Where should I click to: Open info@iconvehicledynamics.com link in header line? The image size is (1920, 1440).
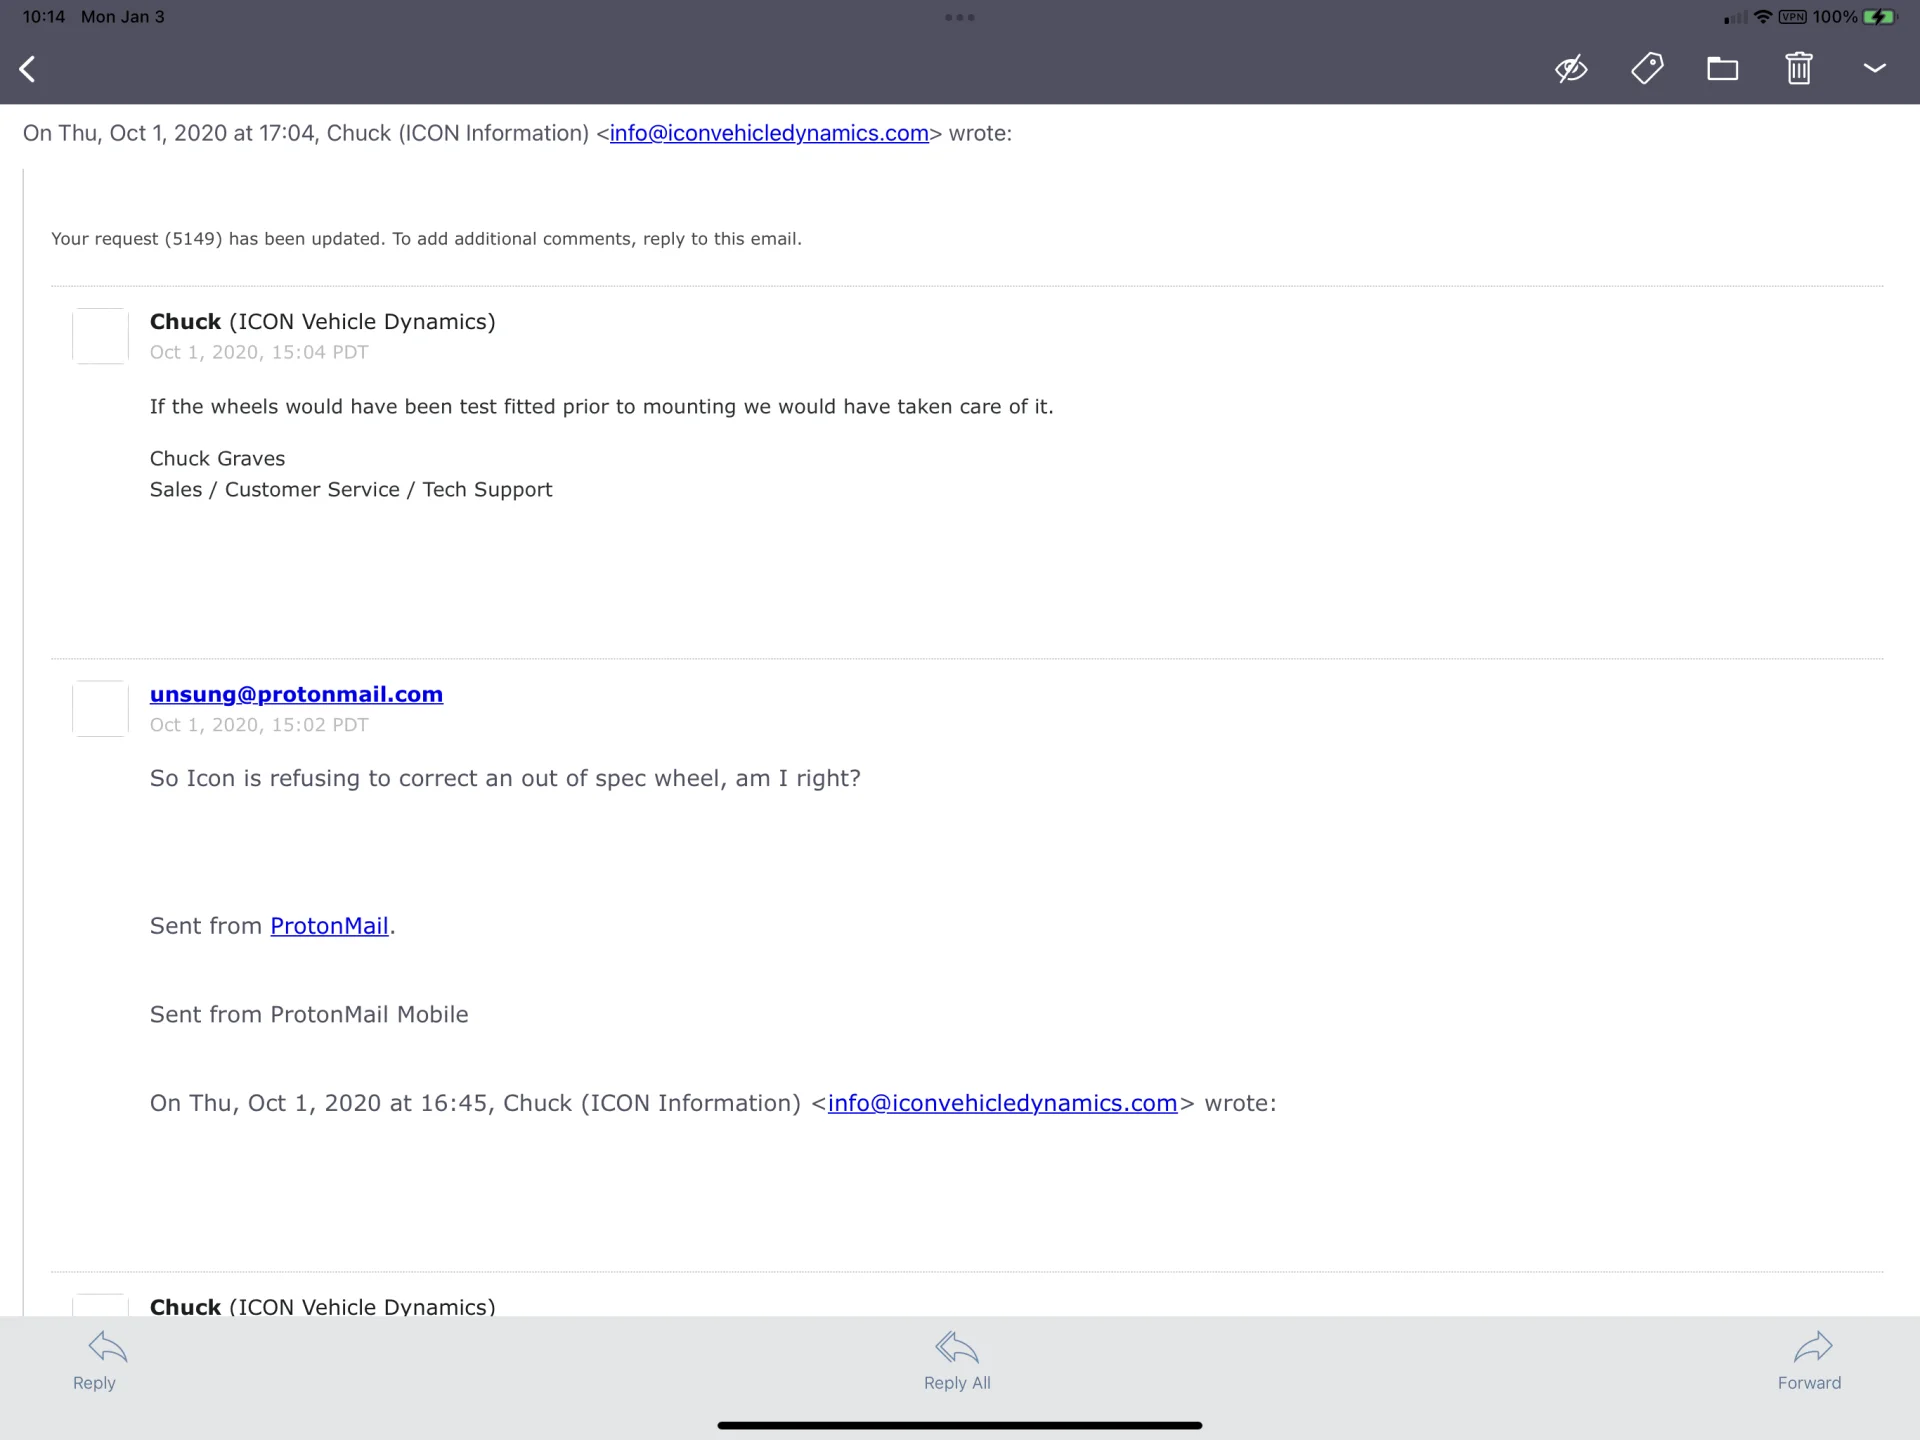pyautogui.click(x=769, y=133)
